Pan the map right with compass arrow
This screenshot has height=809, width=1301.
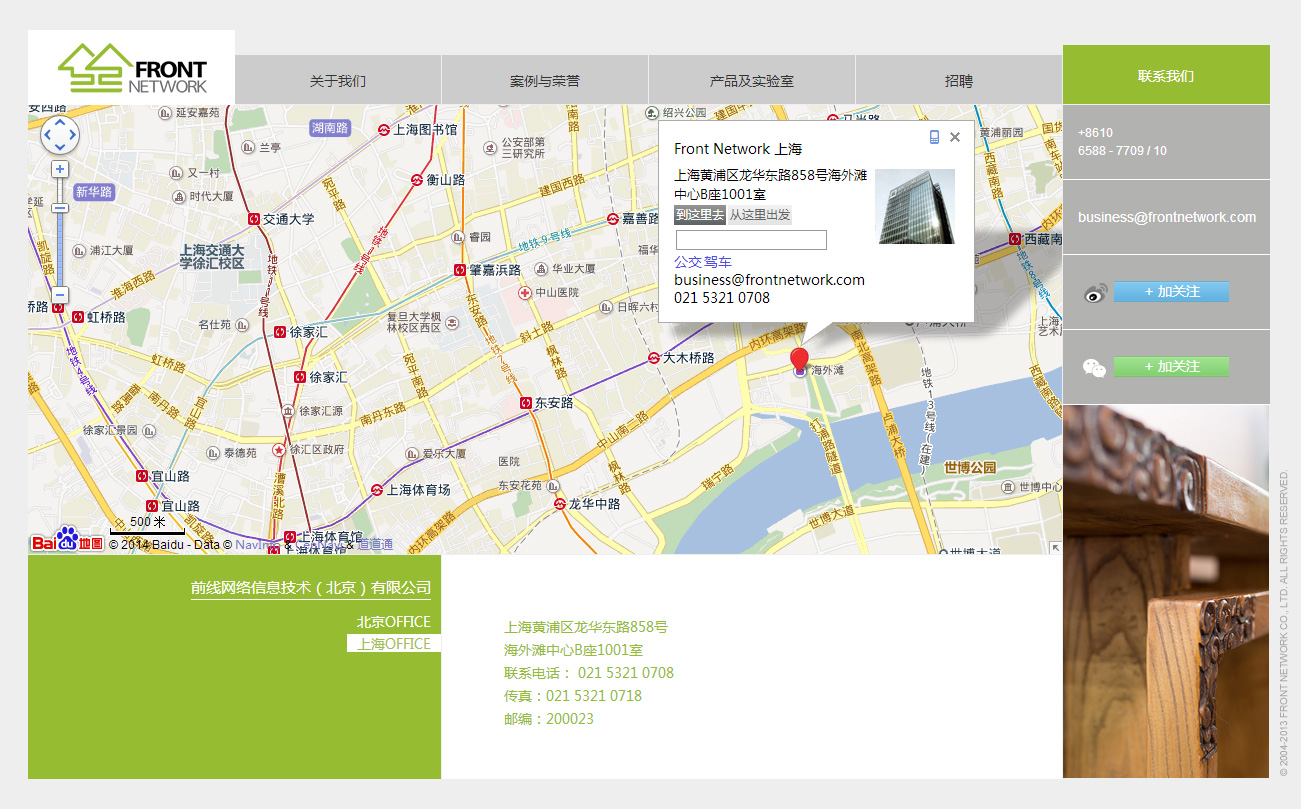(72, 135)
